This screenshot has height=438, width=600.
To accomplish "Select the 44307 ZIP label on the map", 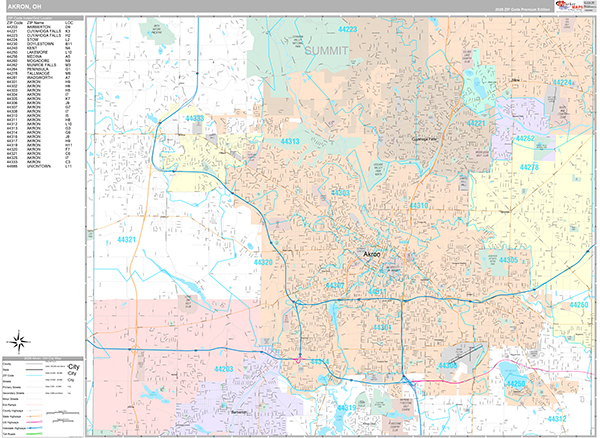I will click(x=335, y=286).
